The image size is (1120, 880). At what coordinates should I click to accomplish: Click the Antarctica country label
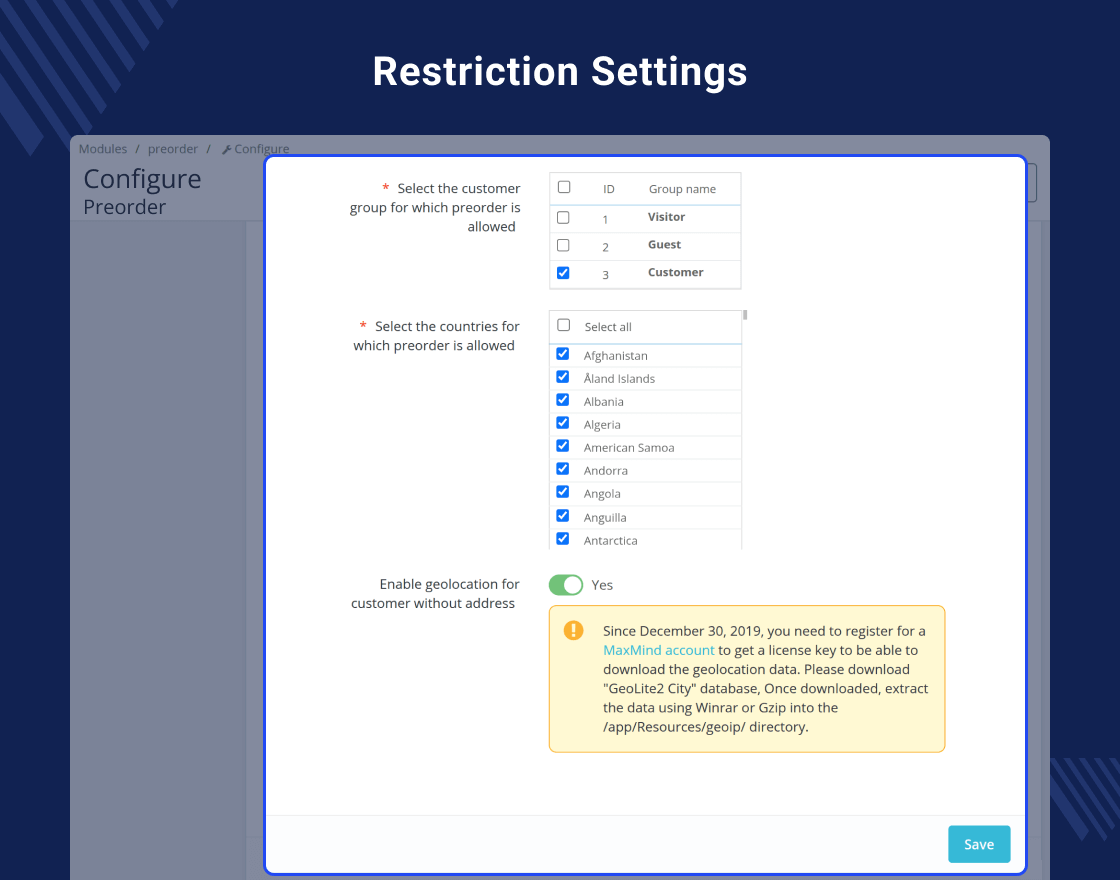(x=611, y=541)
